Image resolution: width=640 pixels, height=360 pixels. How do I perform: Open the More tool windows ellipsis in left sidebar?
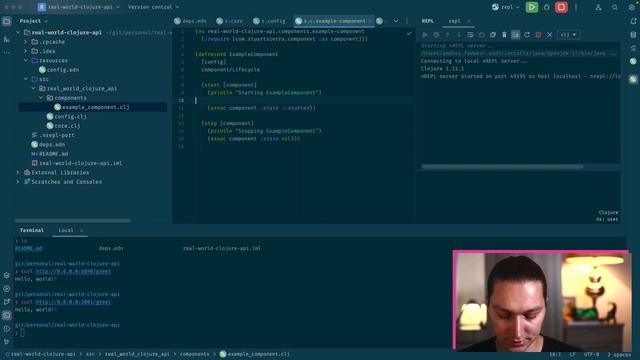(7, 52)
